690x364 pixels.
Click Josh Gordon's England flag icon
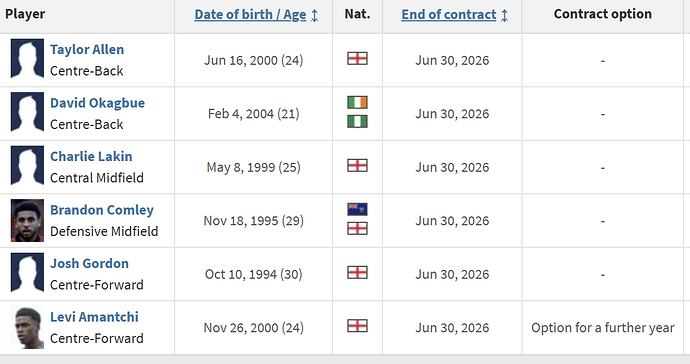click(357, 272)
